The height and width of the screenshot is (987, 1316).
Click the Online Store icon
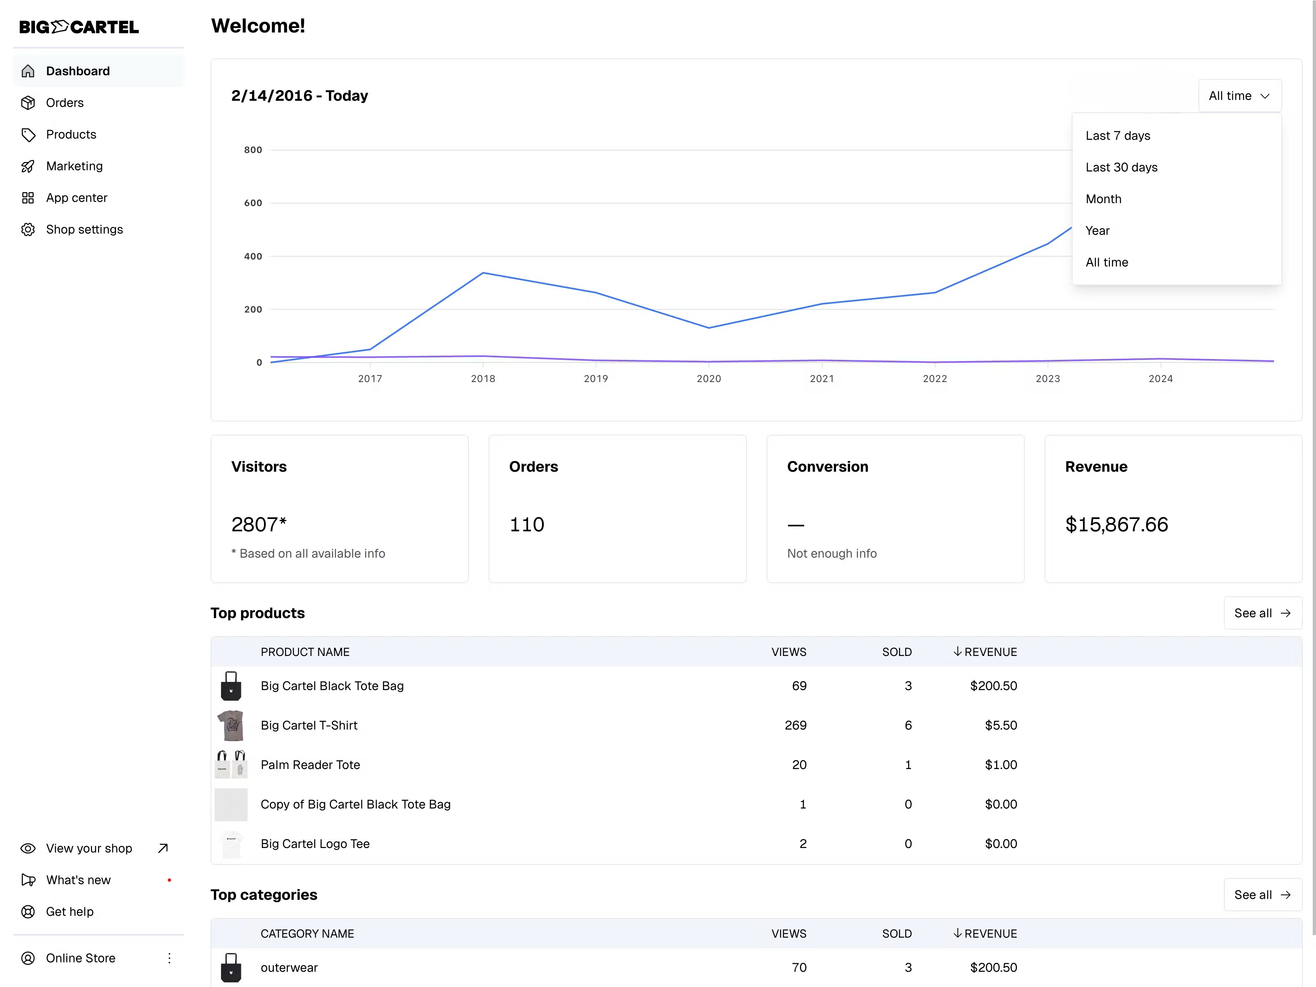pyautogui.click(x=28, y=957)
